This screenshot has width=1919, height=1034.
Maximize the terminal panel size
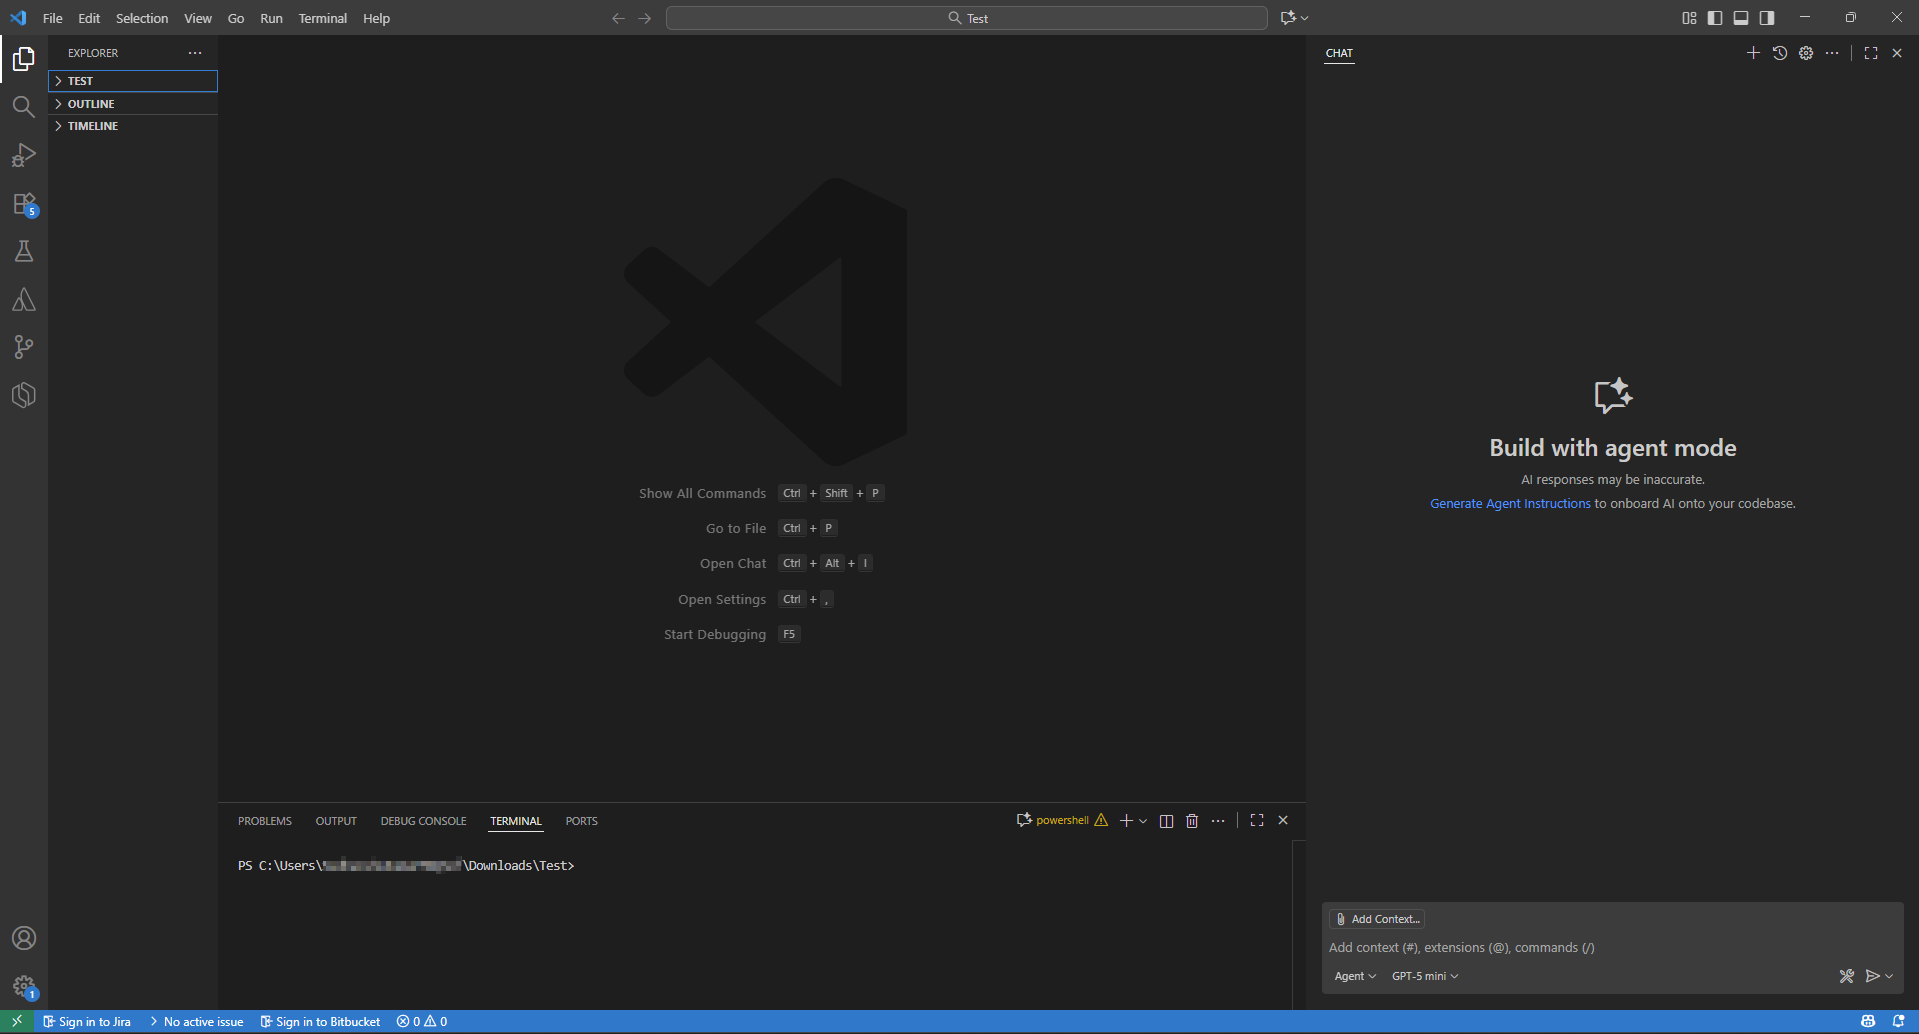1257,821
